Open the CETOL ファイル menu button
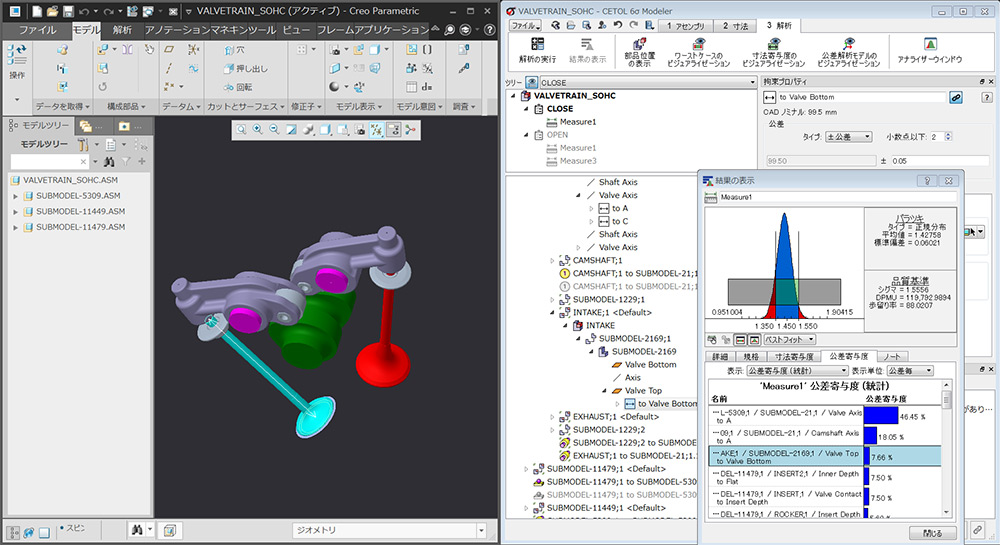 [x=526, y=25]
